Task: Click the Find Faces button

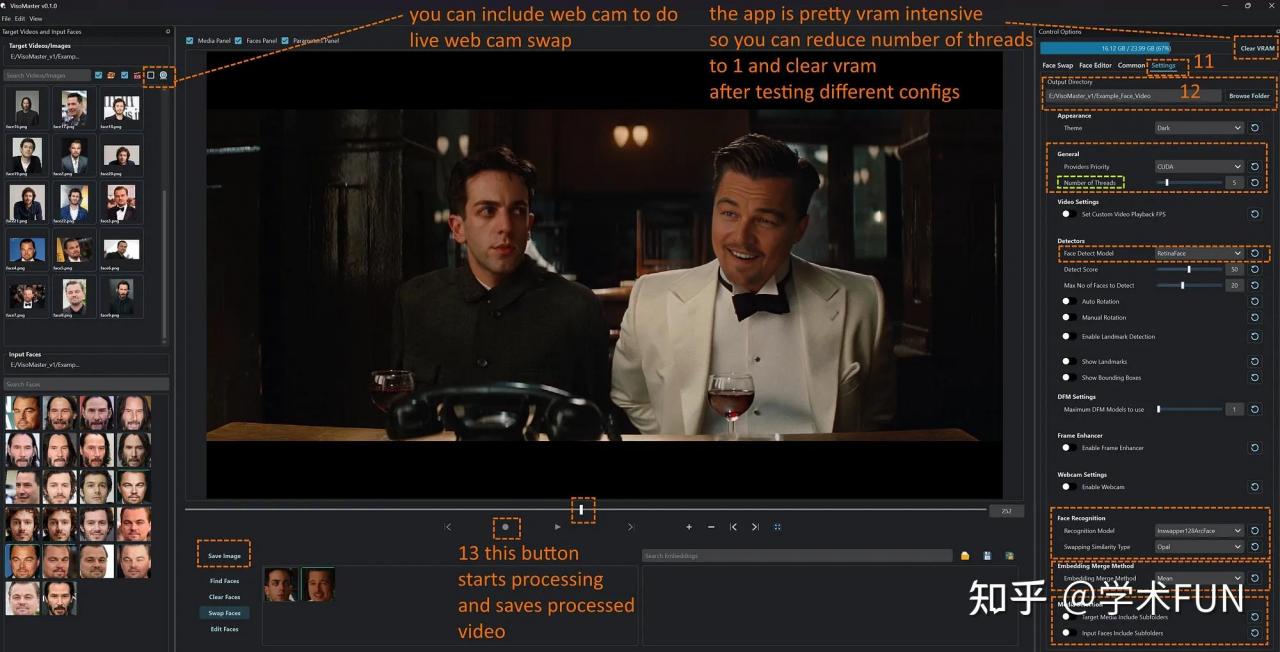Action: point(224,581)
